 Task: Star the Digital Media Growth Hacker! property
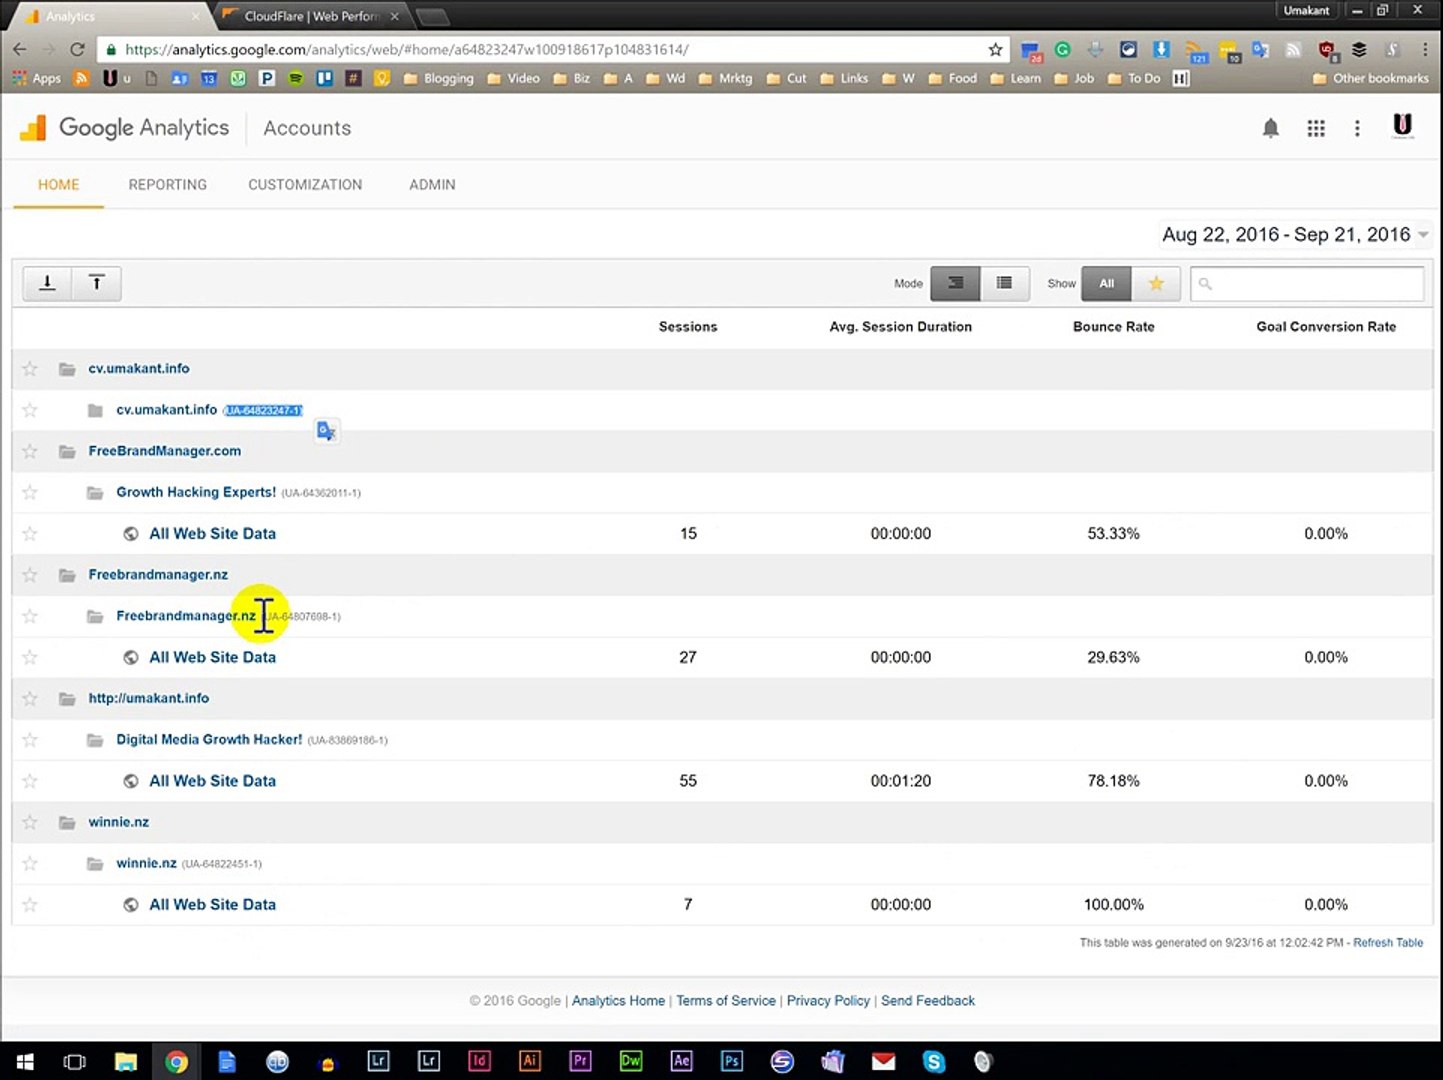[30, 740]
